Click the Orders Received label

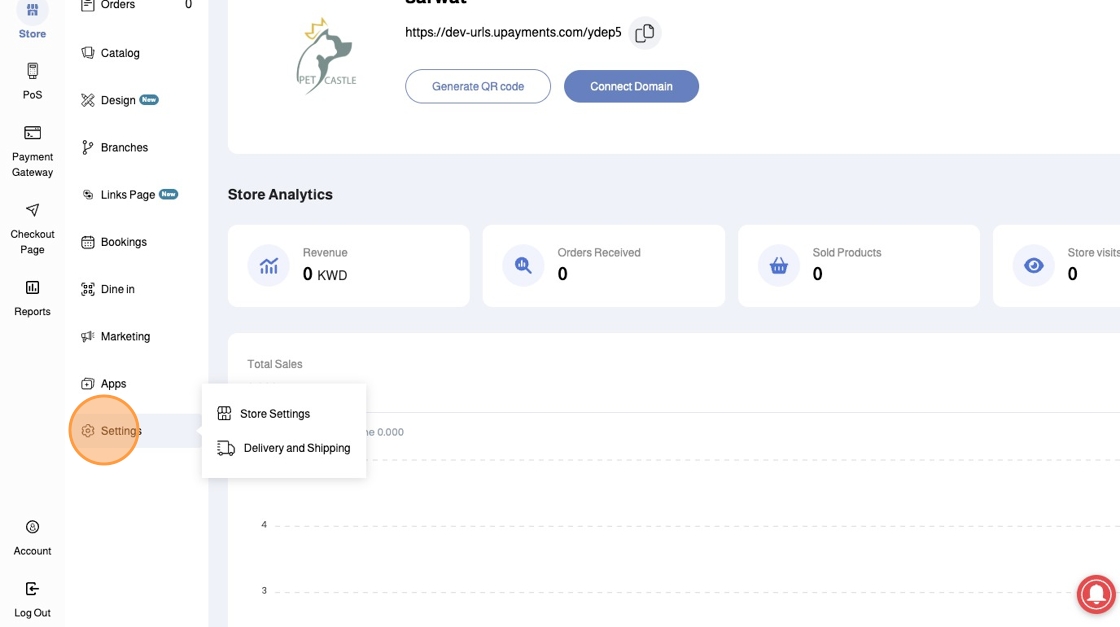click(x=599, y=253)
